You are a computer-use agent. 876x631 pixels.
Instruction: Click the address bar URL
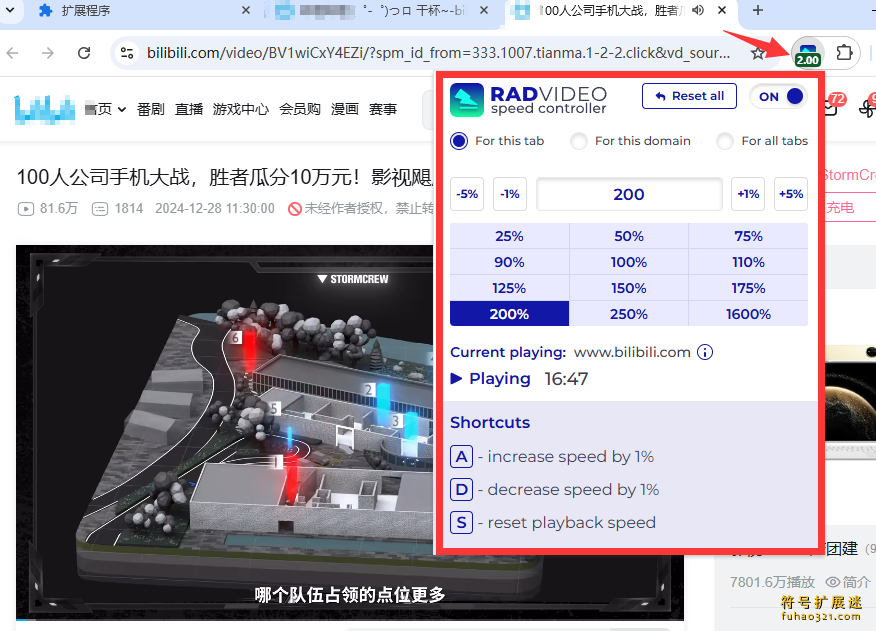tap(439, 53)
